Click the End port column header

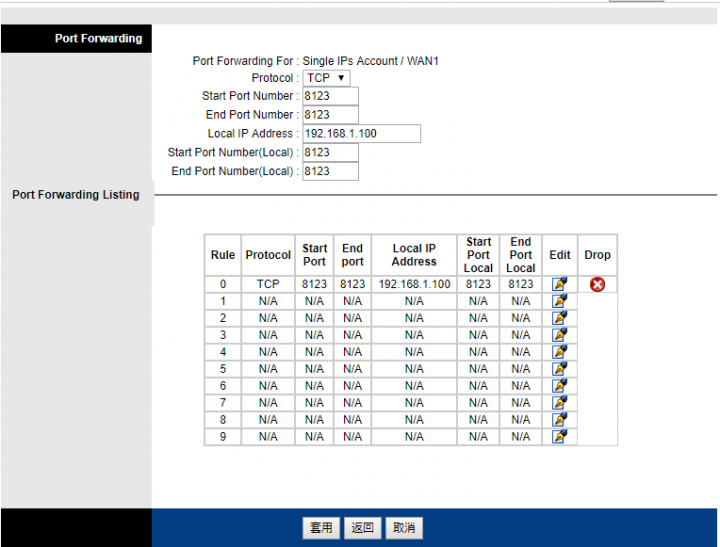point(353,255)
